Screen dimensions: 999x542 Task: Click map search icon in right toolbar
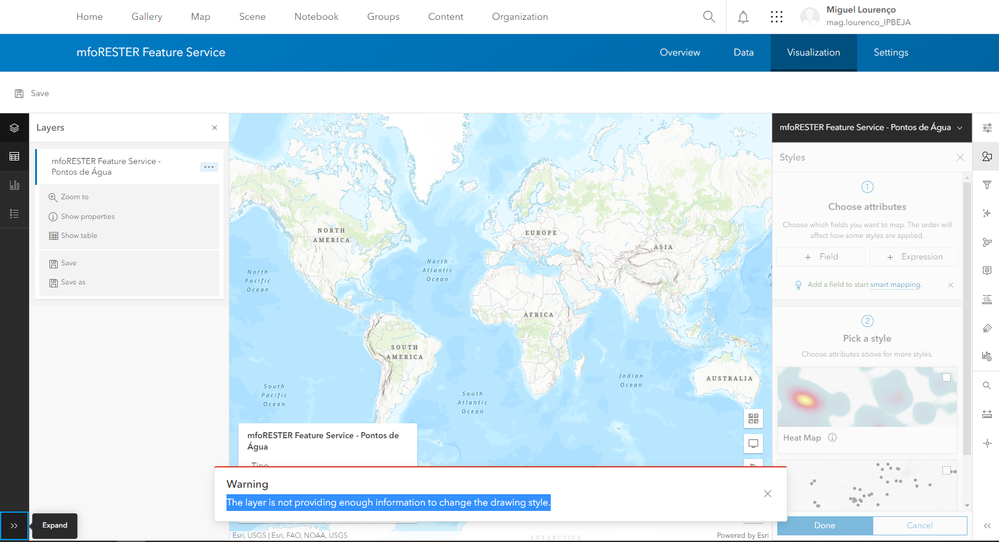coord(987,386)
